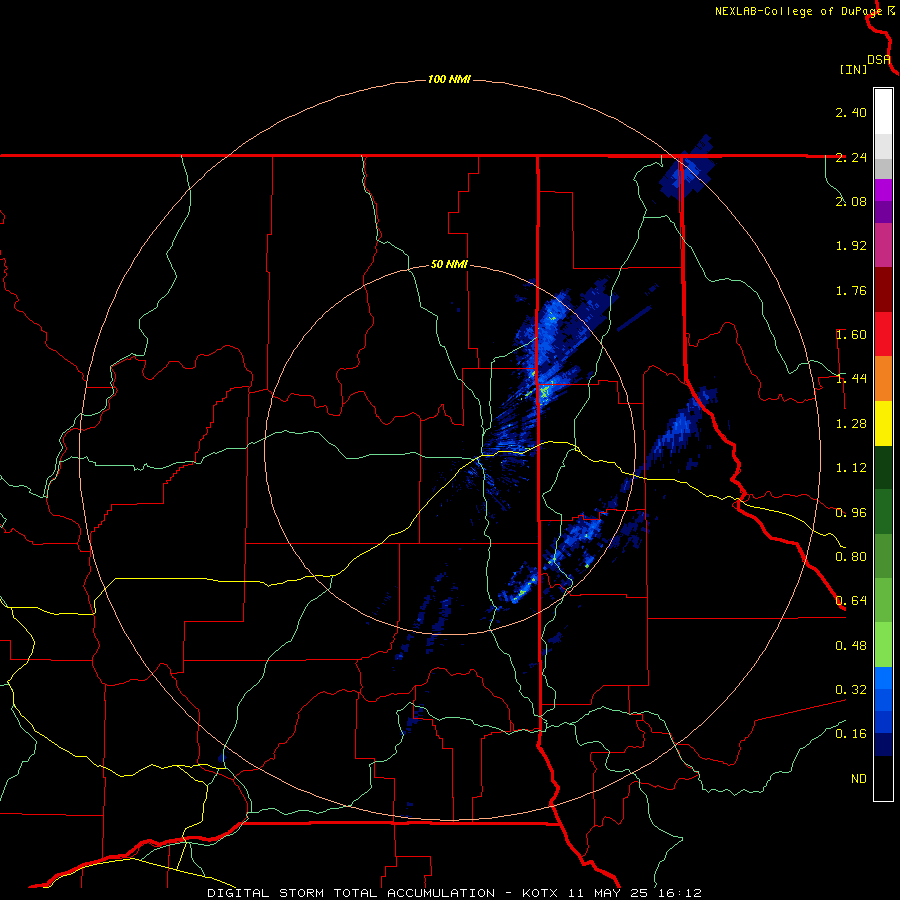900x900 pixels.
Task: Select the bright red legend swatch near 1.60
Action: 883,334
